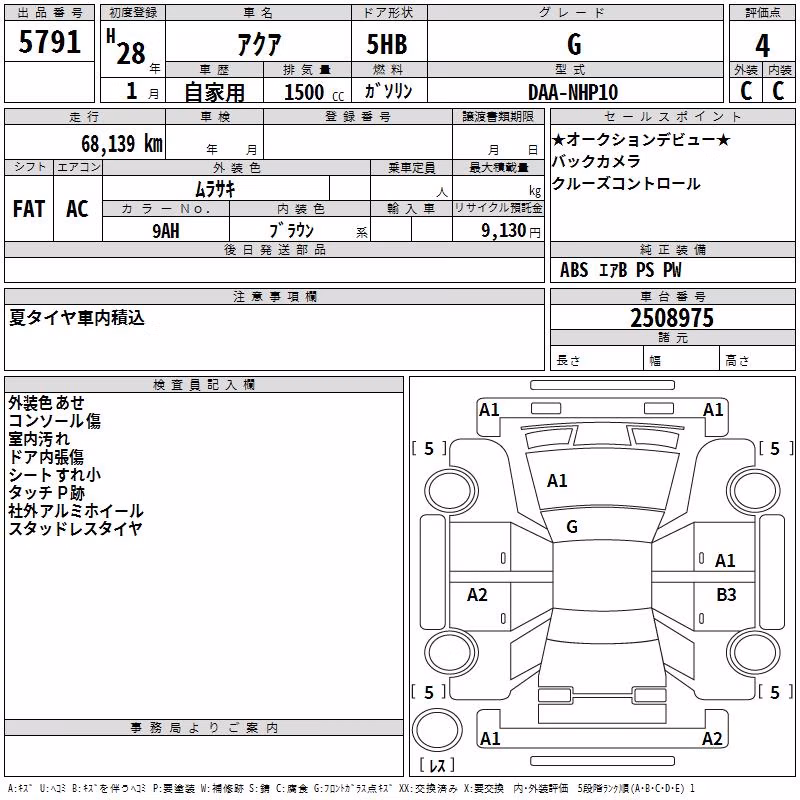Select the front left tire circle
The image size is (800, 800).
coord(451,491)
